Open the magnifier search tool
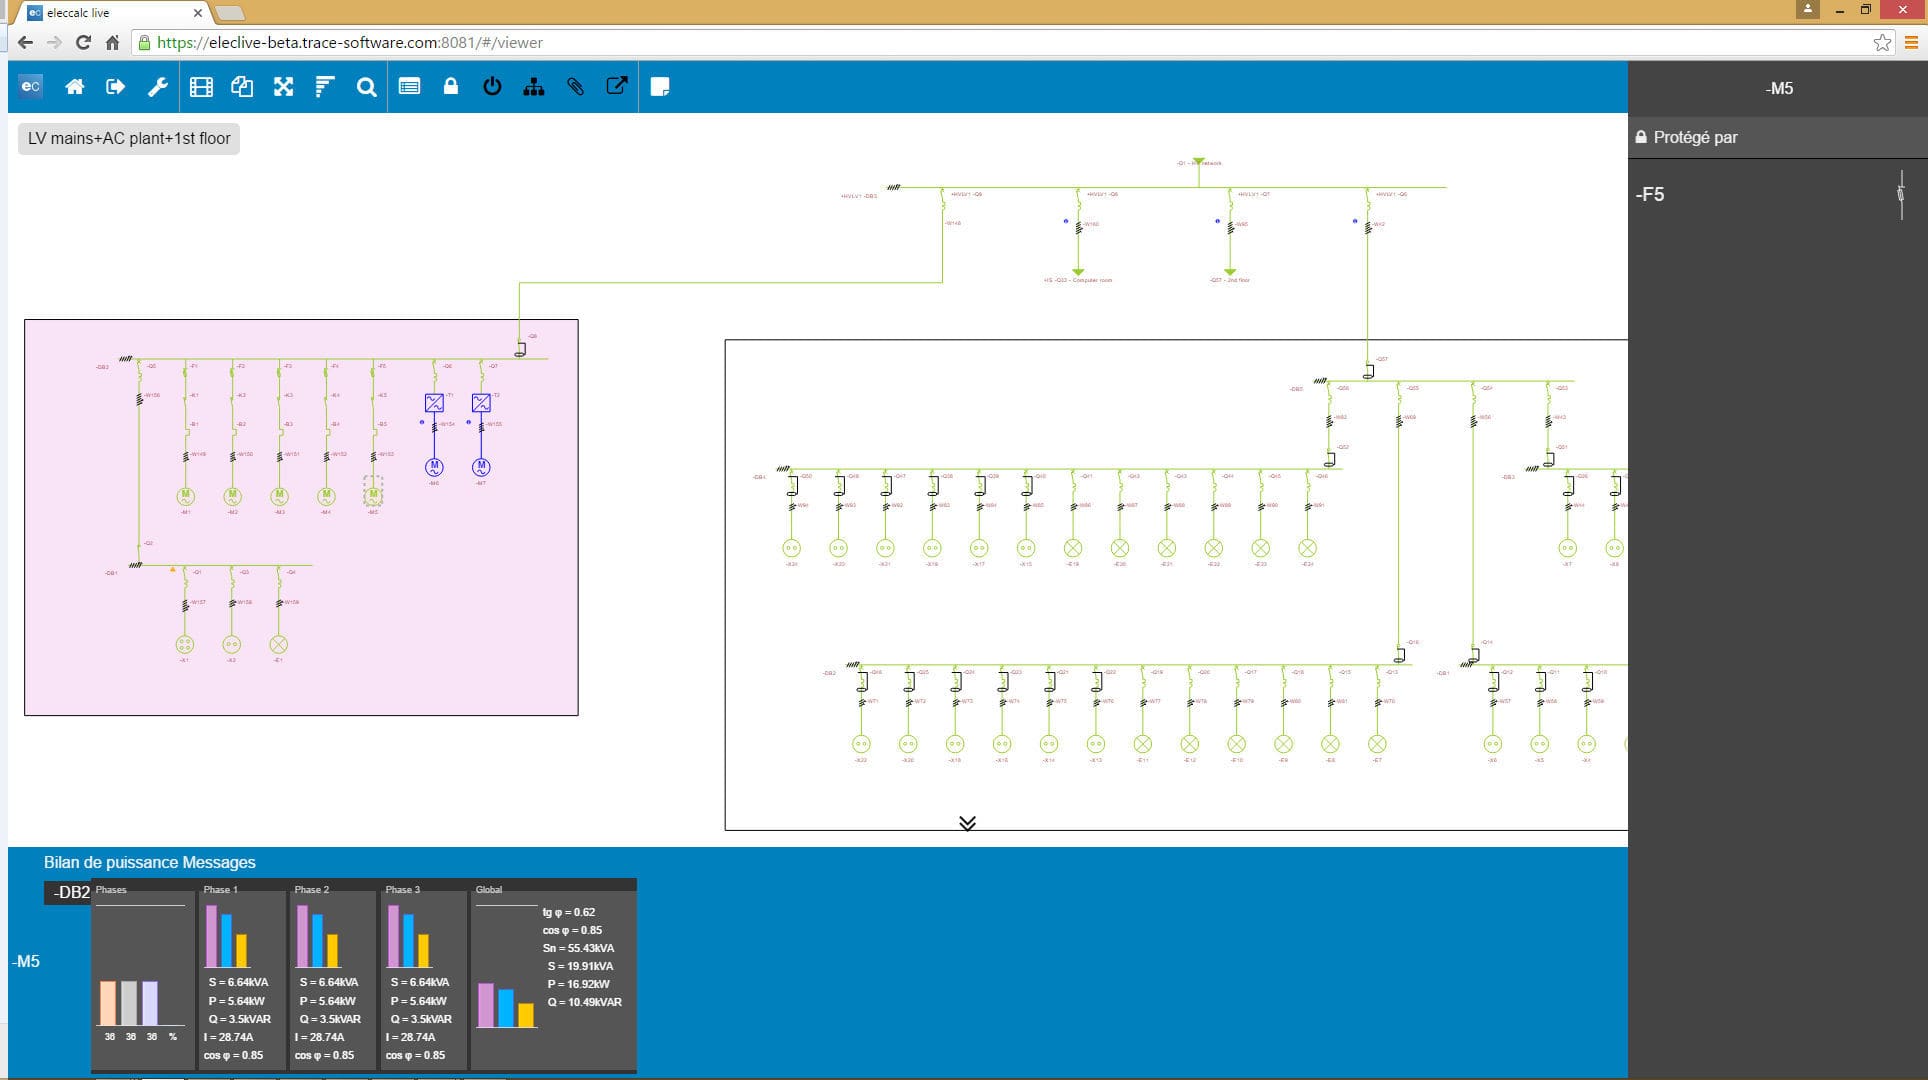This screenshot has width=1928, height=1080. [x=367, y=87]
